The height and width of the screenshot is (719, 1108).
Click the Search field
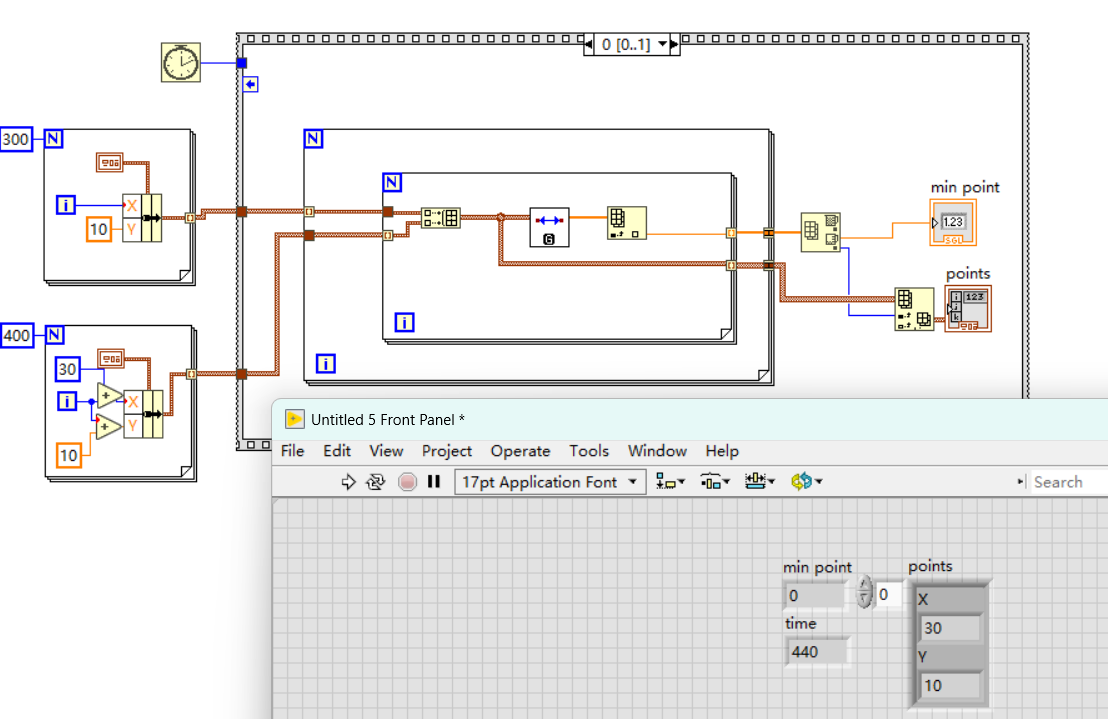1069,482
